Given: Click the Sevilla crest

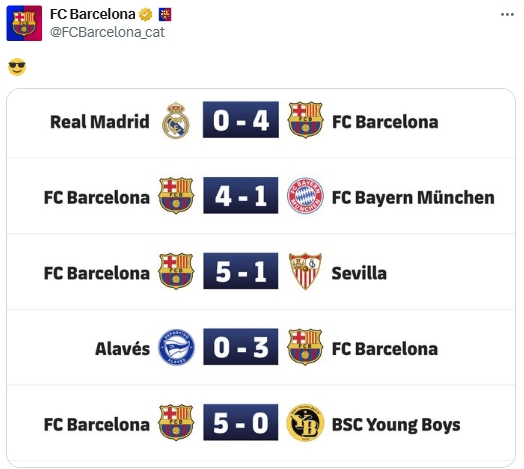Looking at the screenshot, I should pos(305,271).
